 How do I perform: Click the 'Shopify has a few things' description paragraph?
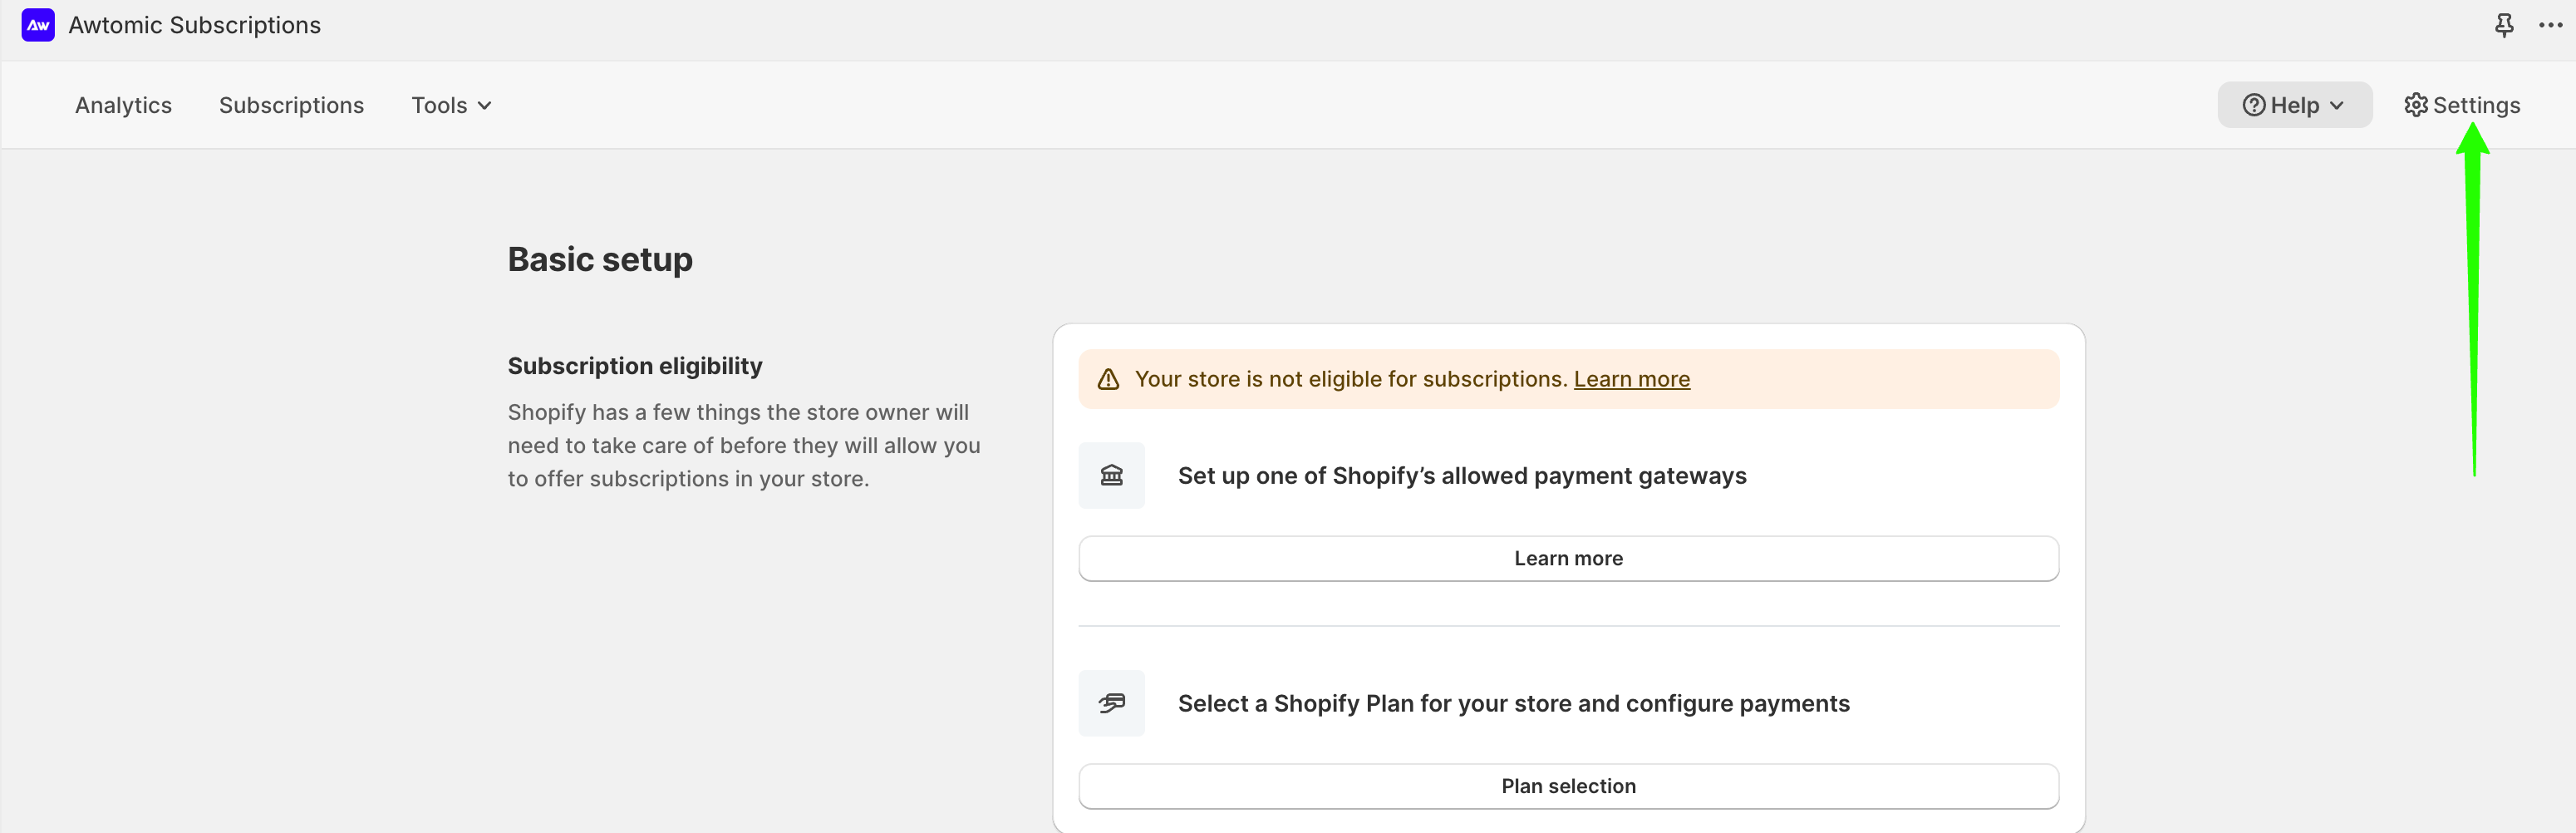(x=744, y=445)
